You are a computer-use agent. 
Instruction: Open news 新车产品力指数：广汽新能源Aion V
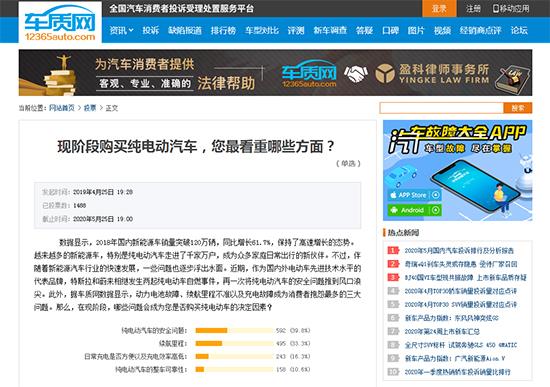coord(455,359)
